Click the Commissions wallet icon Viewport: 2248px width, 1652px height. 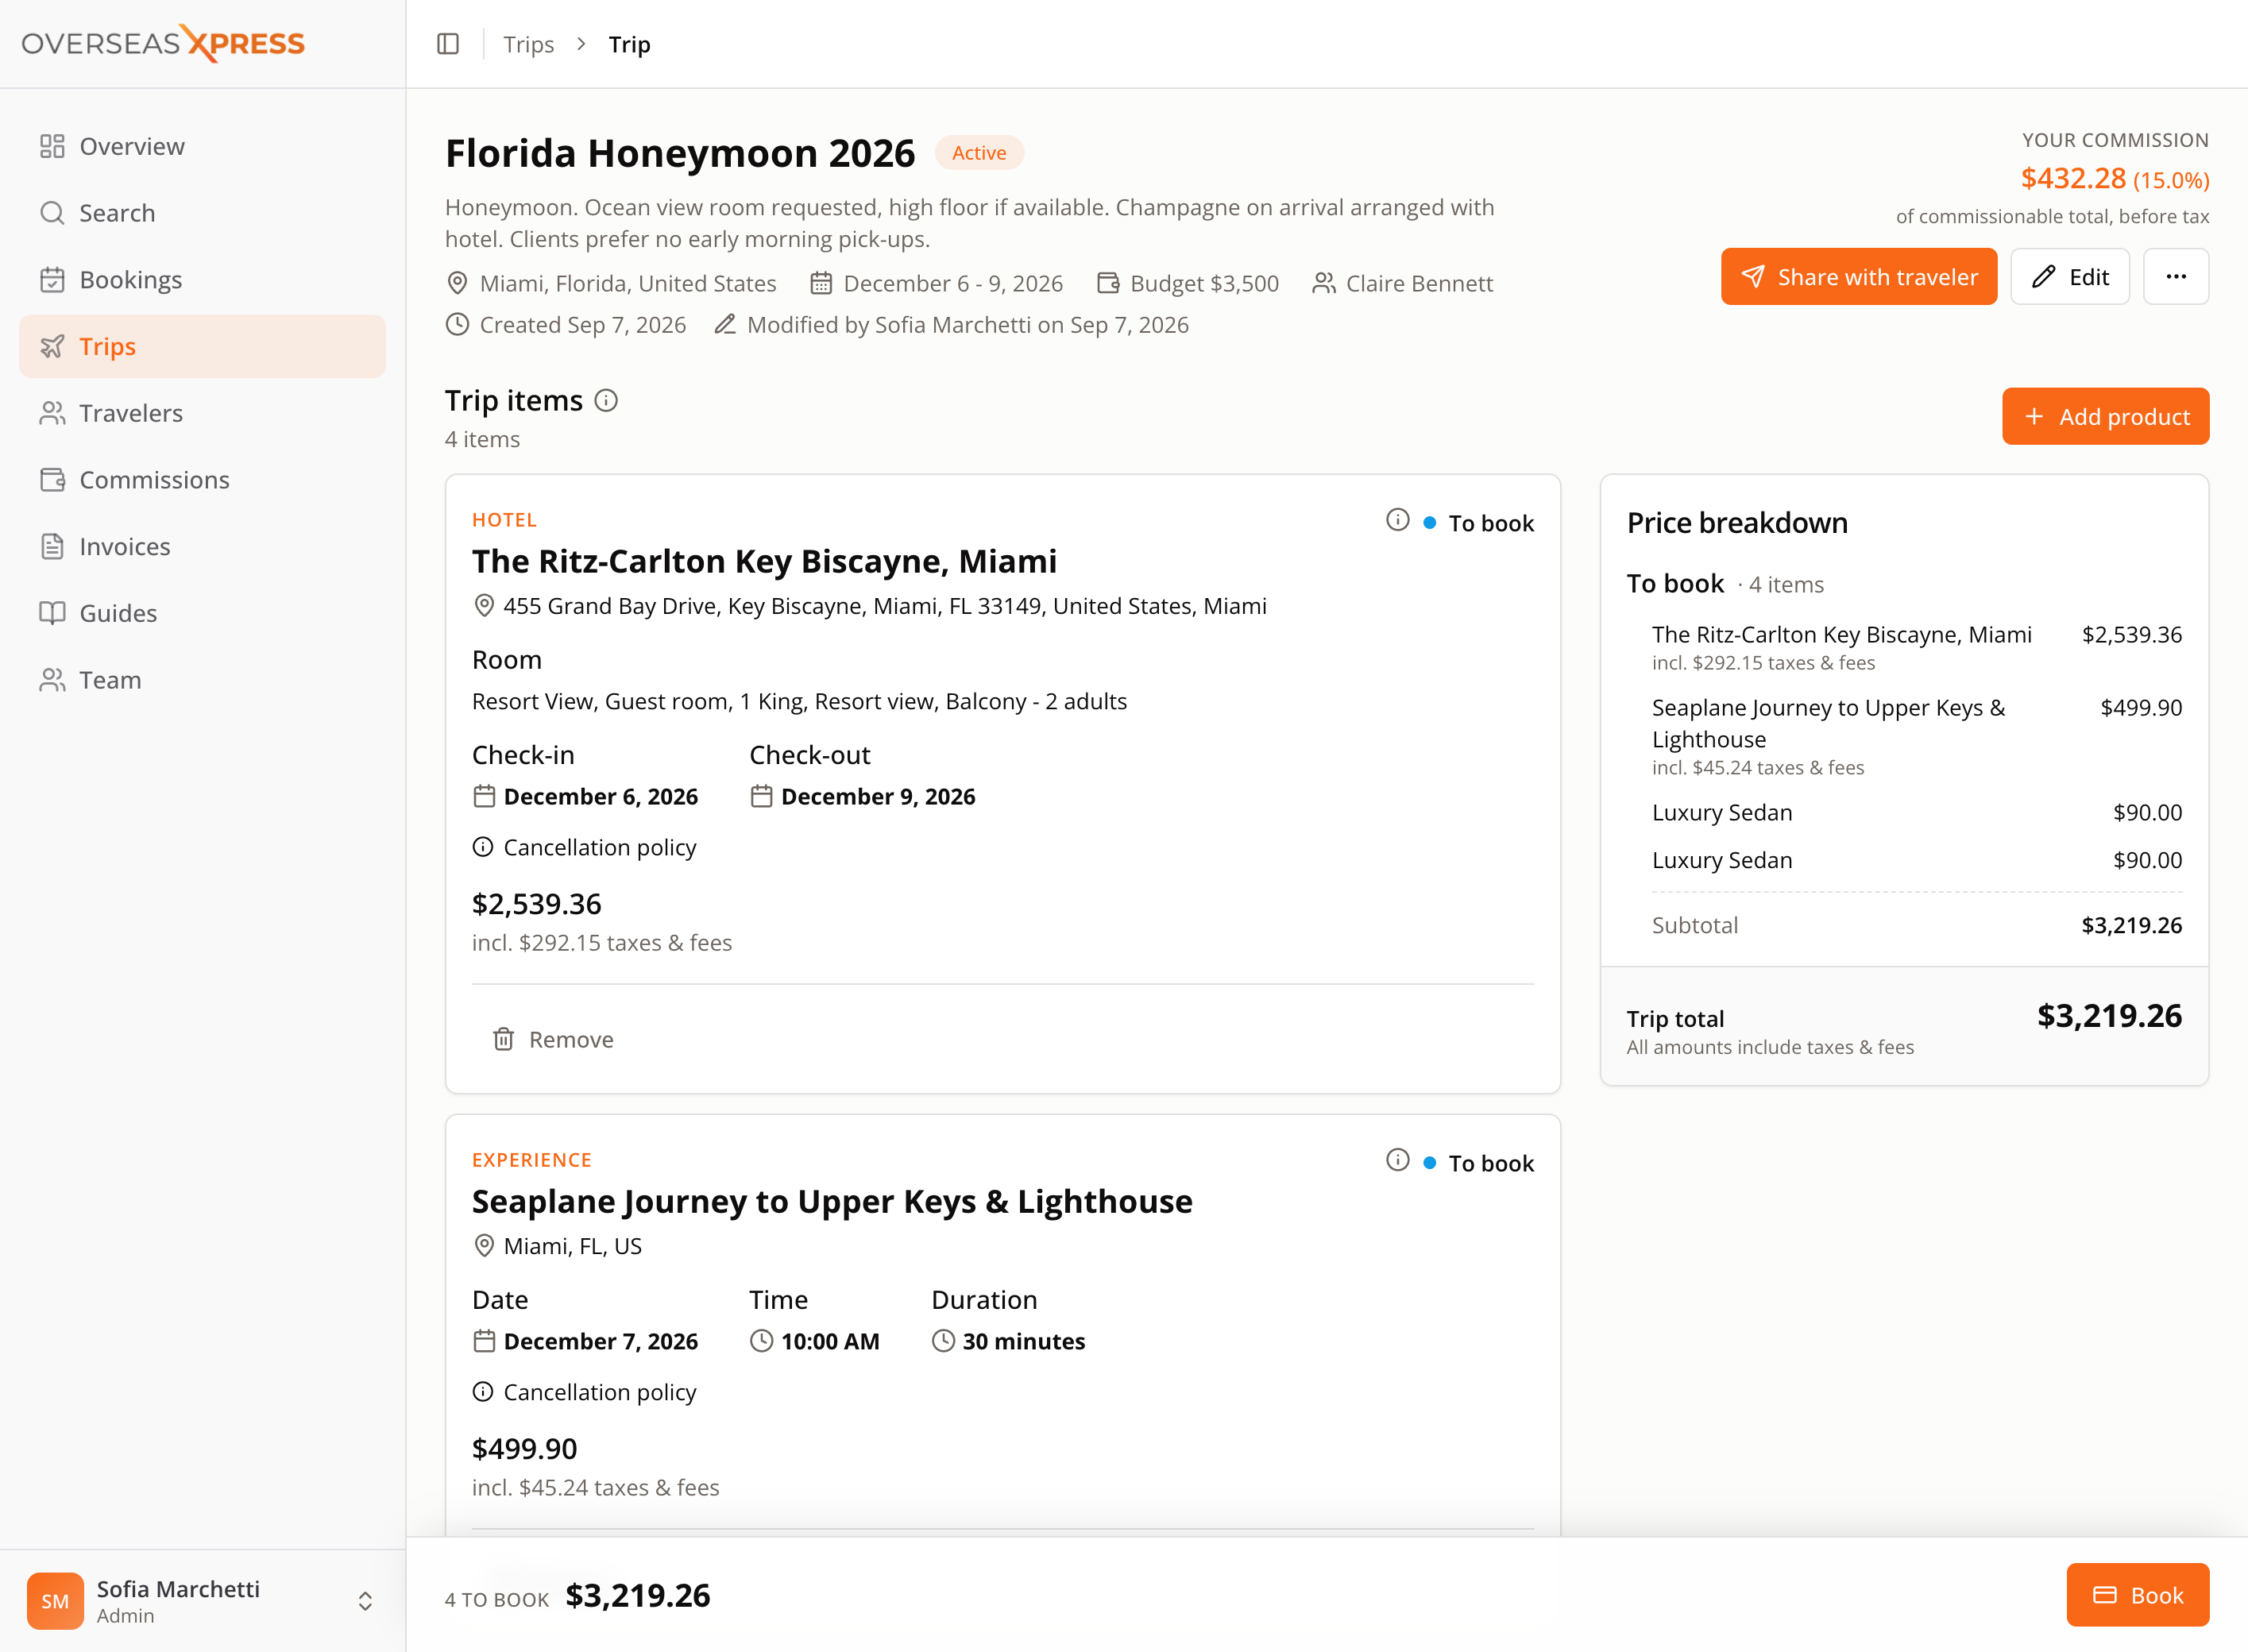[52, 480]
